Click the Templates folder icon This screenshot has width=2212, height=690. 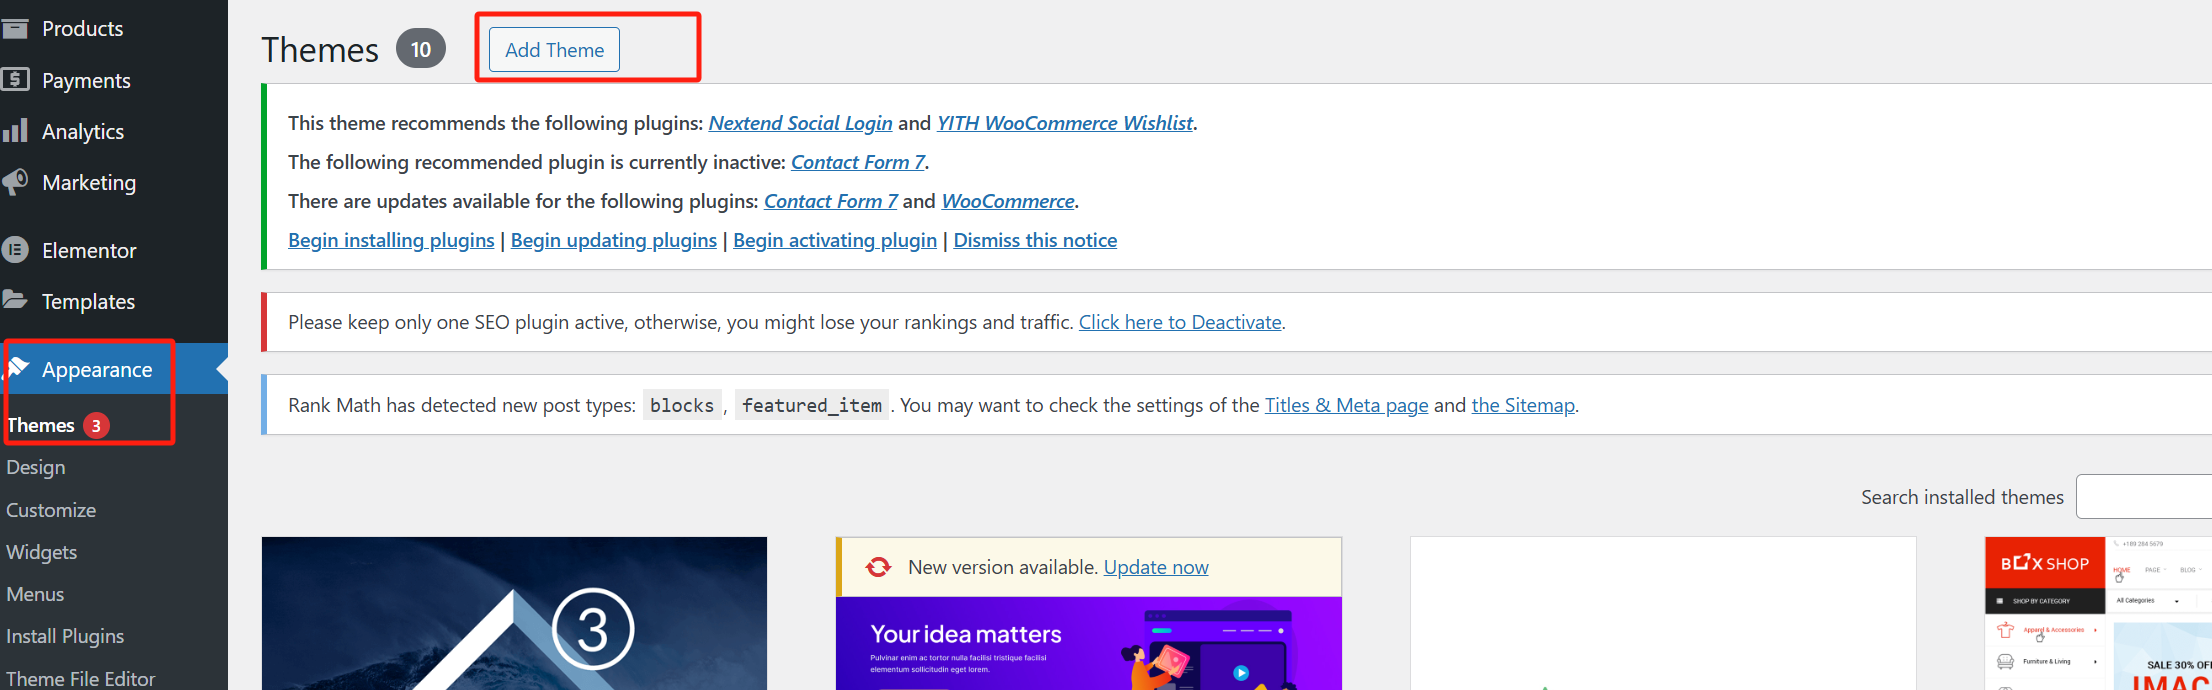(x=15, y=300)
